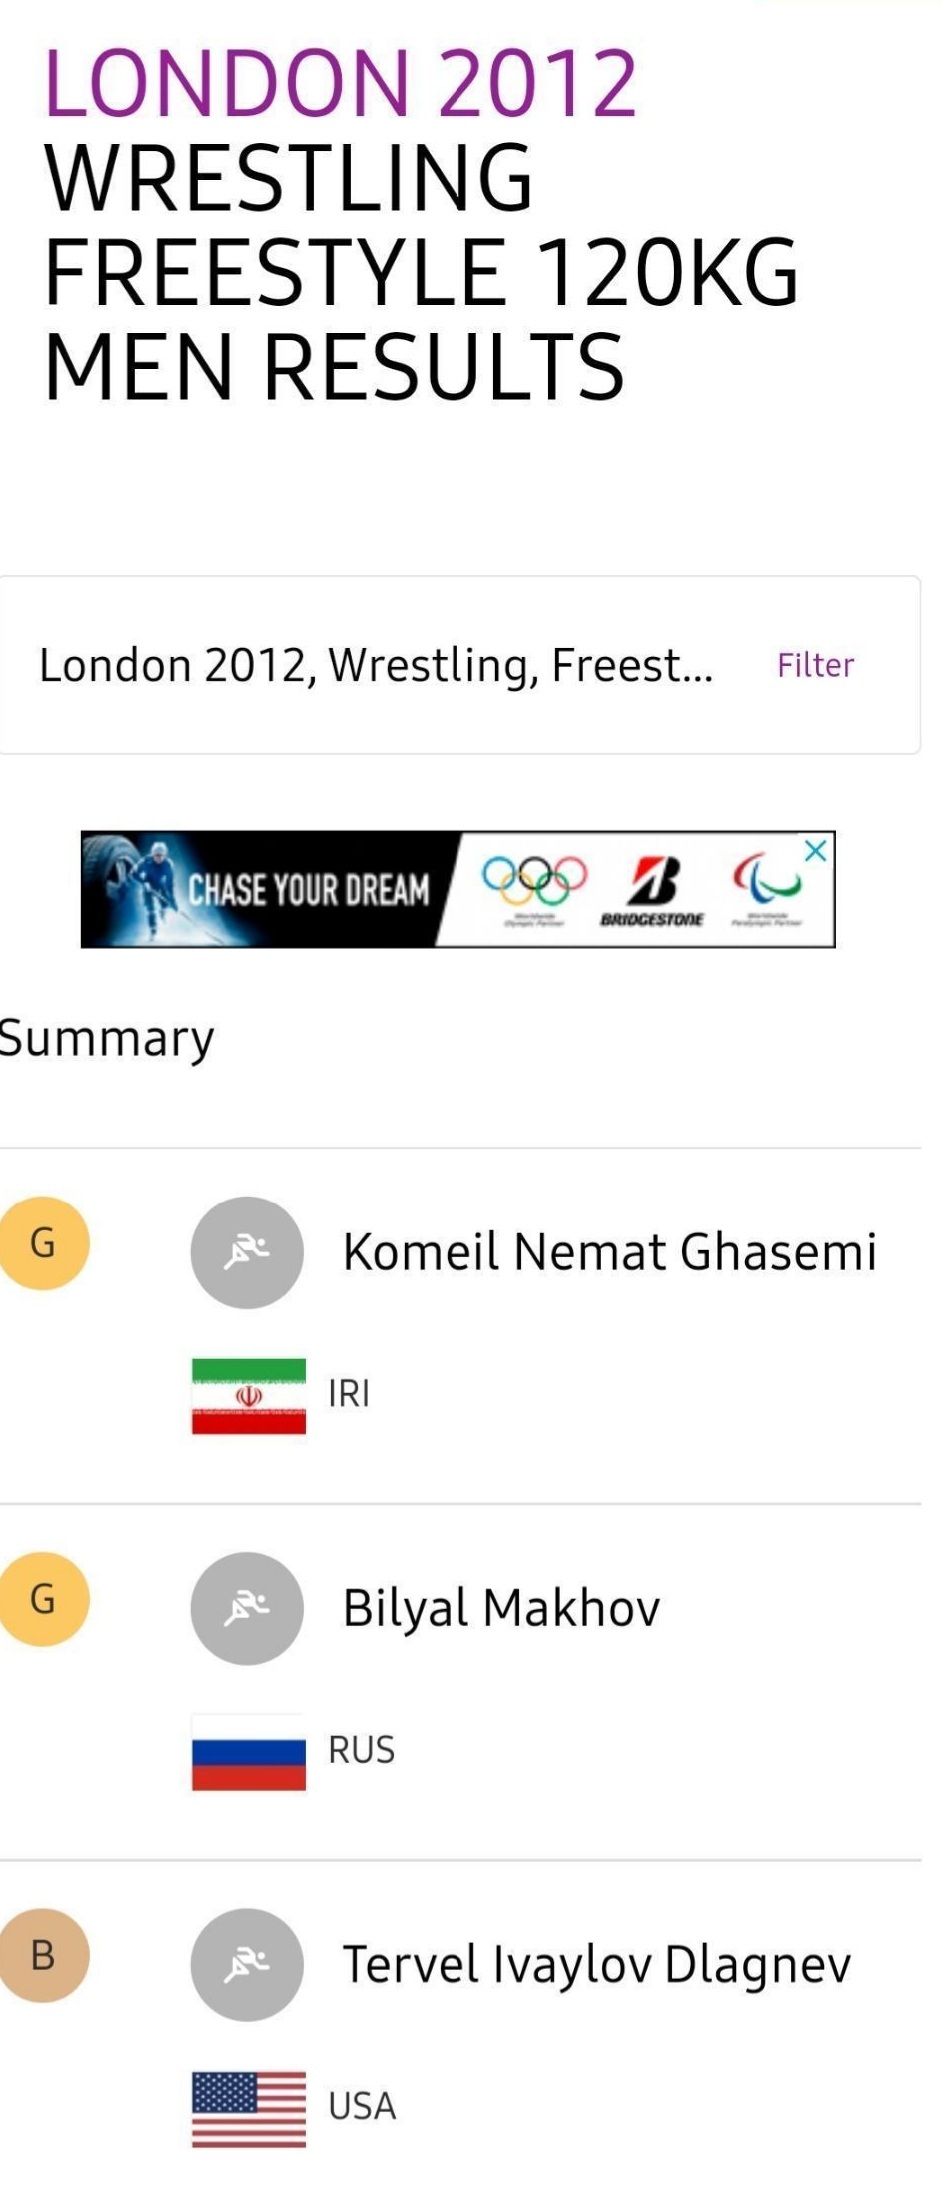This screenshot has width=942, height=2204.
Task: Close the Bridgestone ad with X icon
Action: pyautogui.click(x=816, y=851)
